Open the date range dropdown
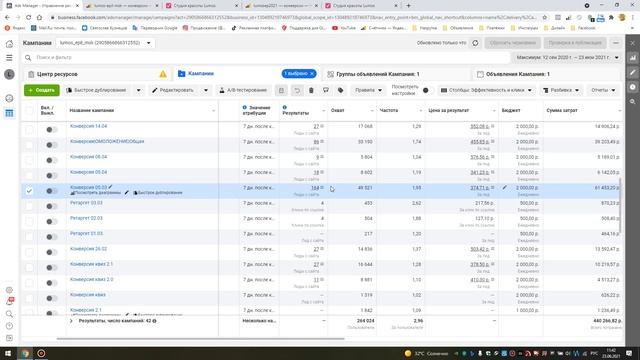This screenshot has height=360, width=640. point(567,58)
